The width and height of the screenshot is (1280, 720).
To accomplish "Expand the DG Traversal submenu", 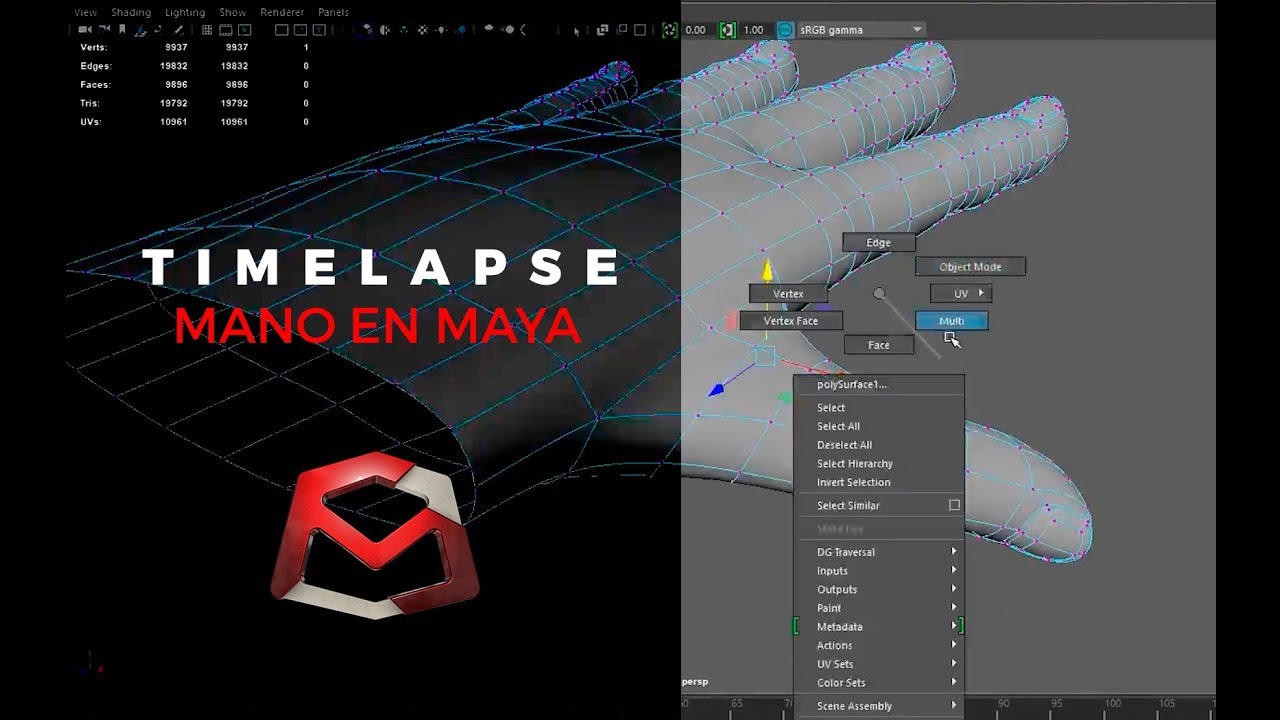I will tap(878, 552).
